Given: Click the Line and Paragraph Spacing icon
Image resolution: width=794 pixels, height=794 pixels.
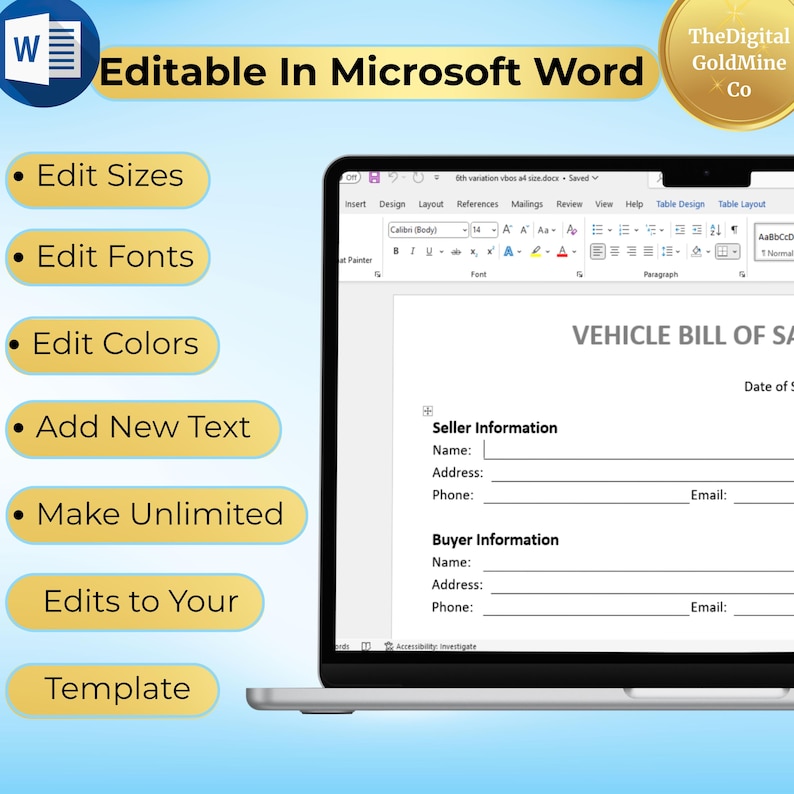Looking at the screenshot, I should 667,251.
